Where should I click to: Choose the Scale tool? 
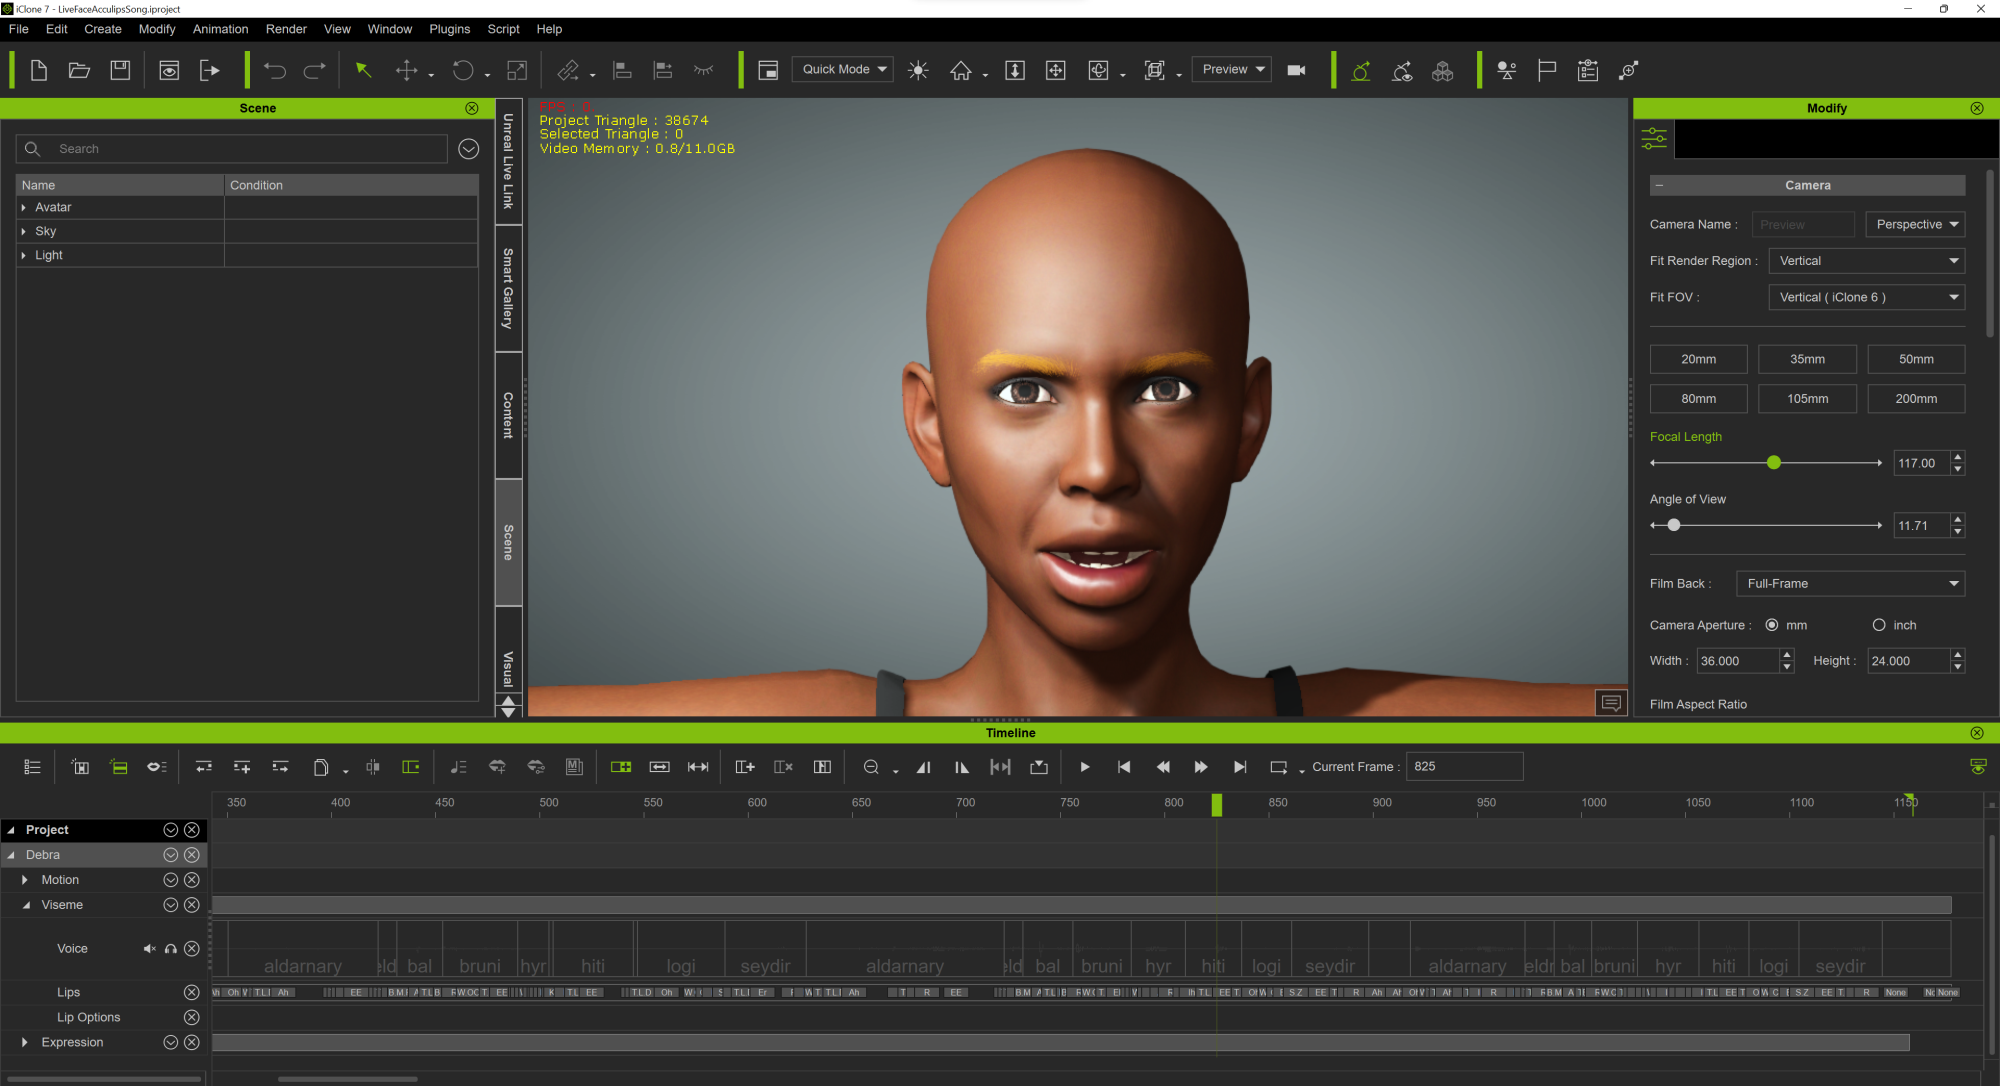click(x=517, y=70)
